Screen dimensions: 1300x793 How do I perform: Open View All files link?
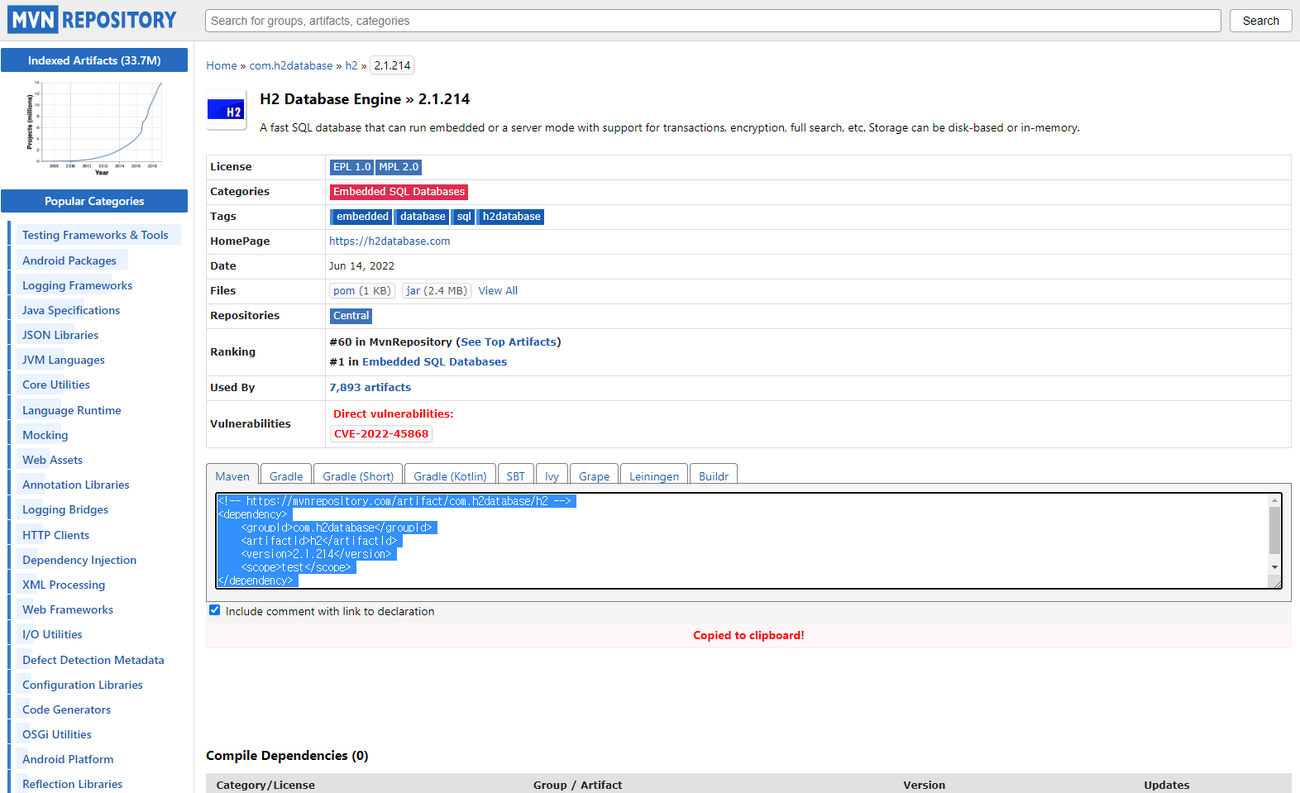(x=498, y=291)
